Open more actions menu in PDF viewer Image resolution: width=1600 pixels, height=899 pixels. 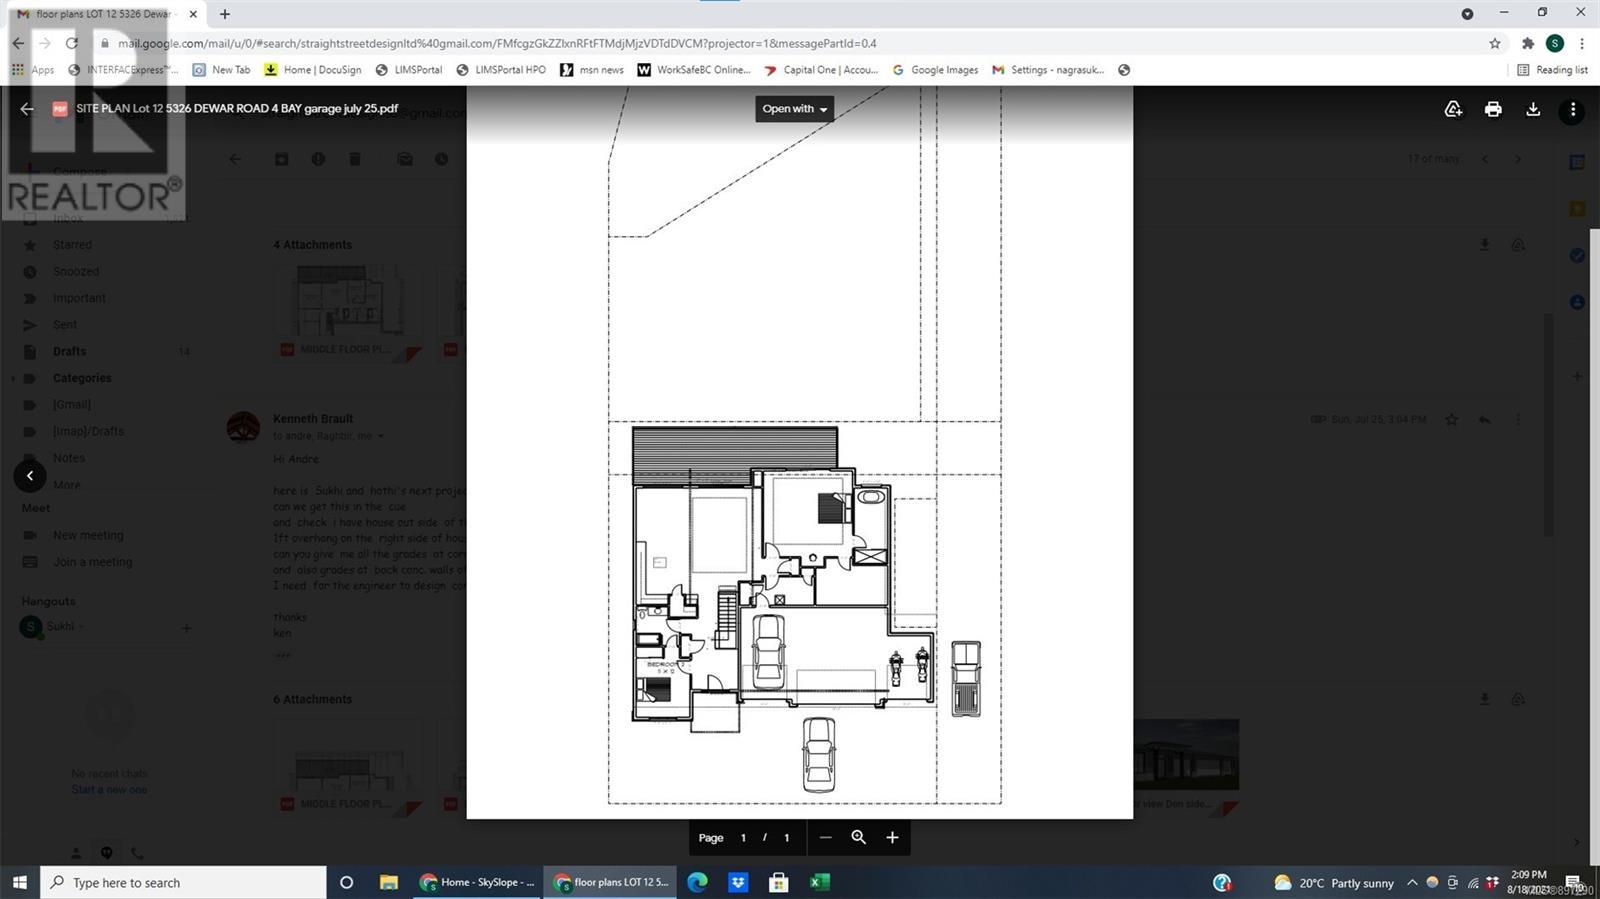click(1573, 109)
